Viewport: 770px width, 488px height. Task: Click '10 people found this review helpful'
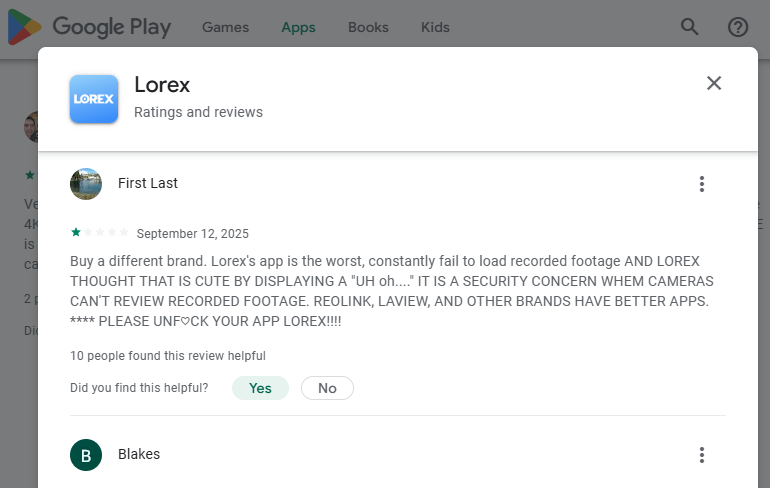coord(168,356)
